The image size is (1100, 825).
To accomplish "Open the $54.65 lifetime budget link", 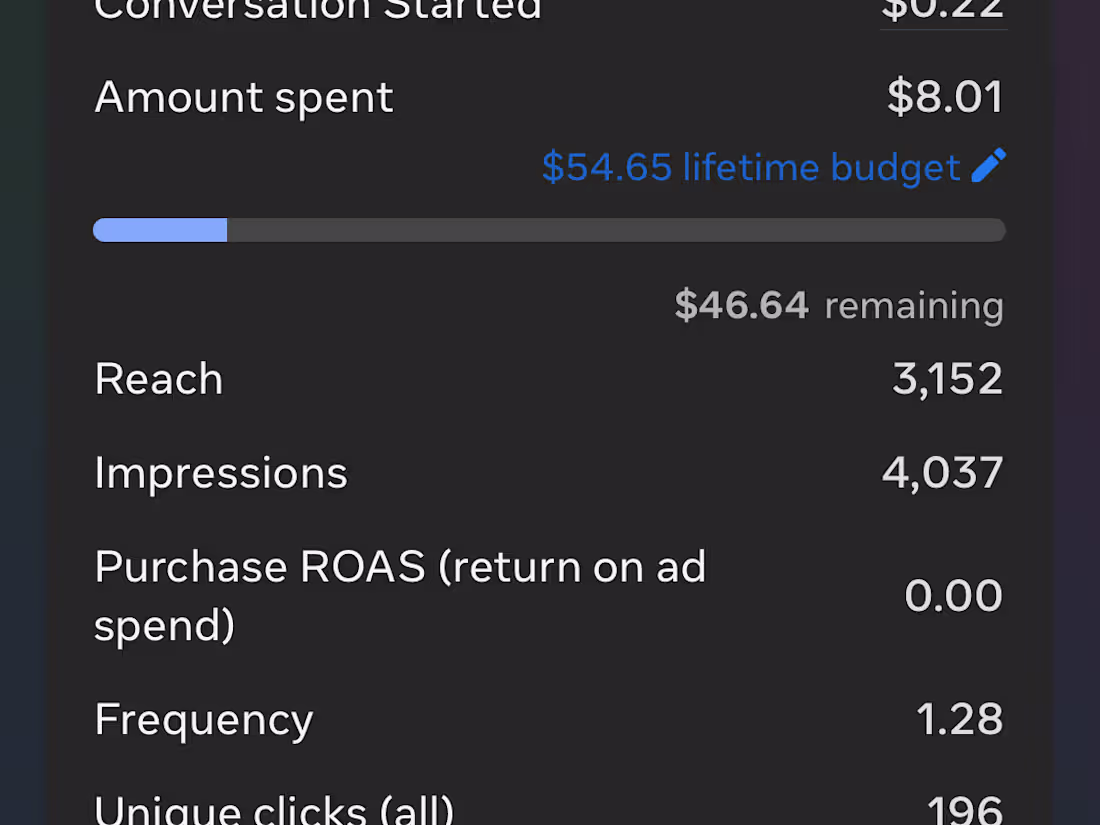I will pyautogui.click(x=750, y=167).
